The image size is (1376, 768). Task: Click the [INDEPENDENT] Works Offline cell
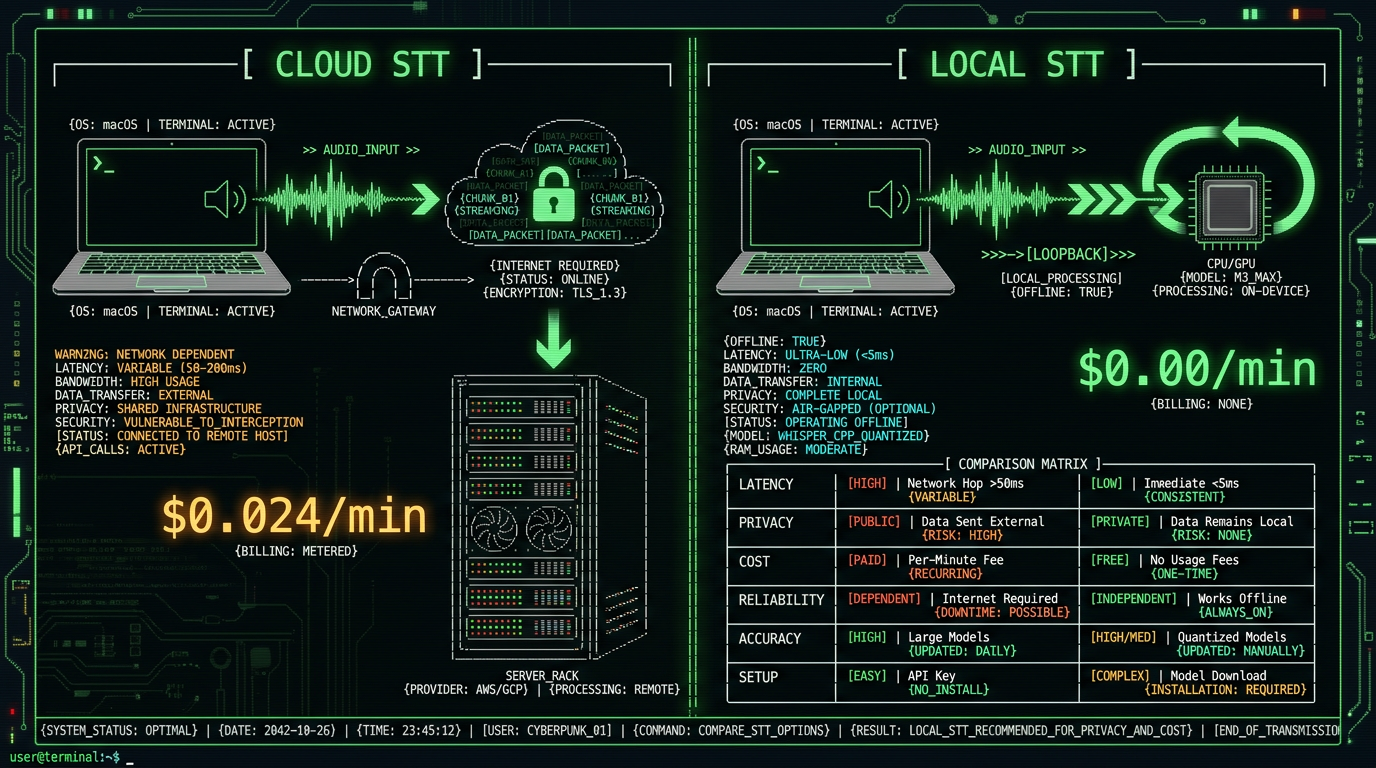(1196, 605)
